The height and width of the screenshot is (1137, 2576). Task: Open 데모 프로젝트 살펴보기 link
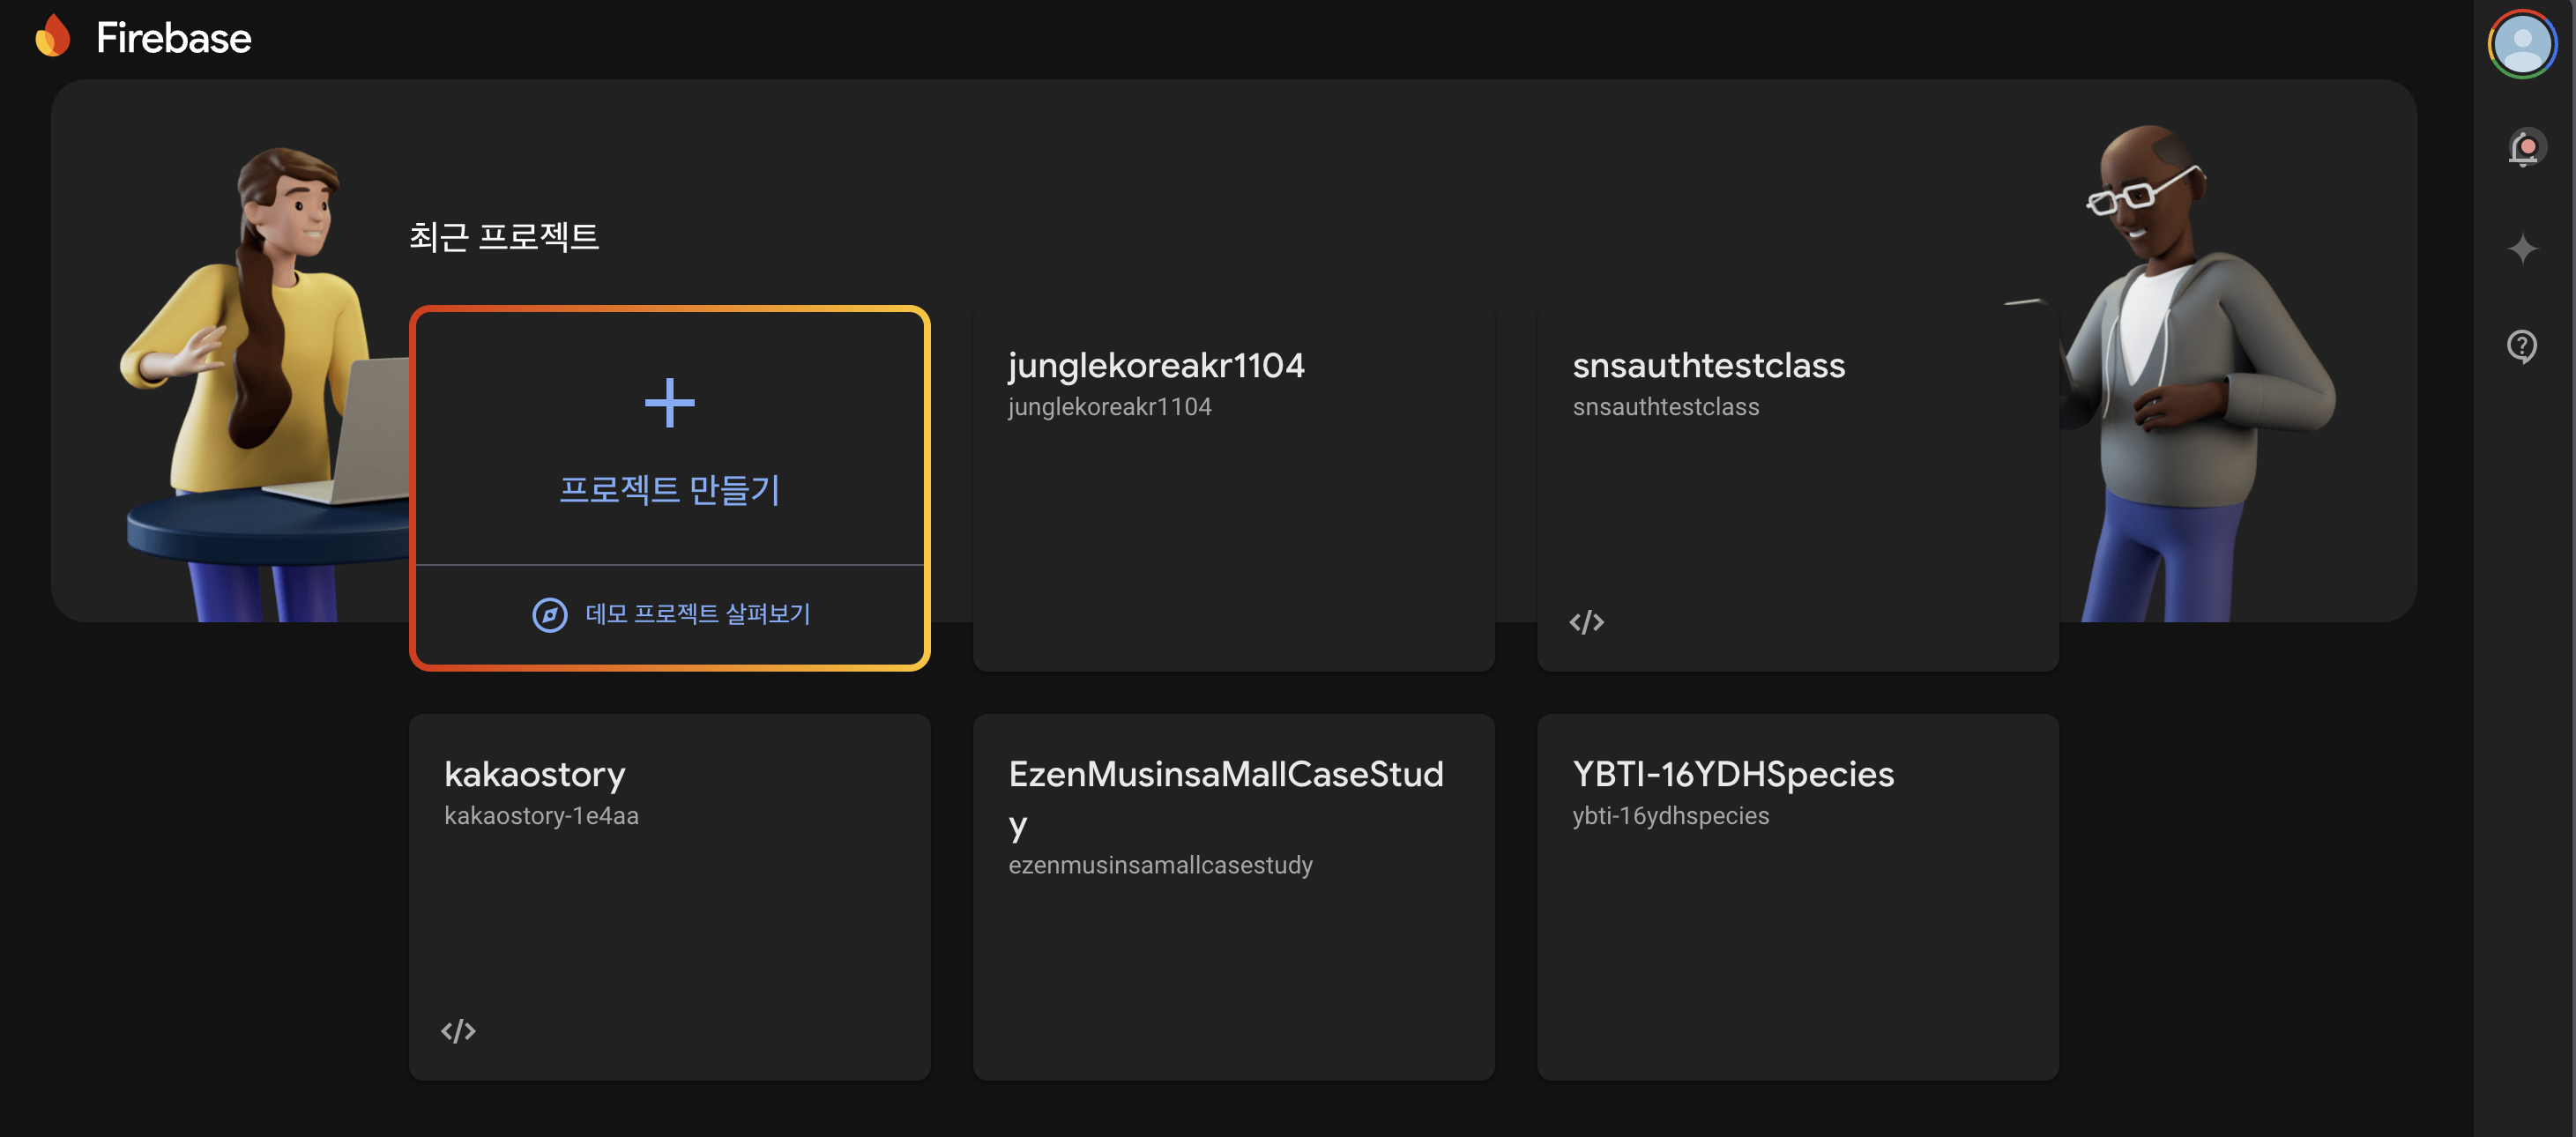(697, 614)
